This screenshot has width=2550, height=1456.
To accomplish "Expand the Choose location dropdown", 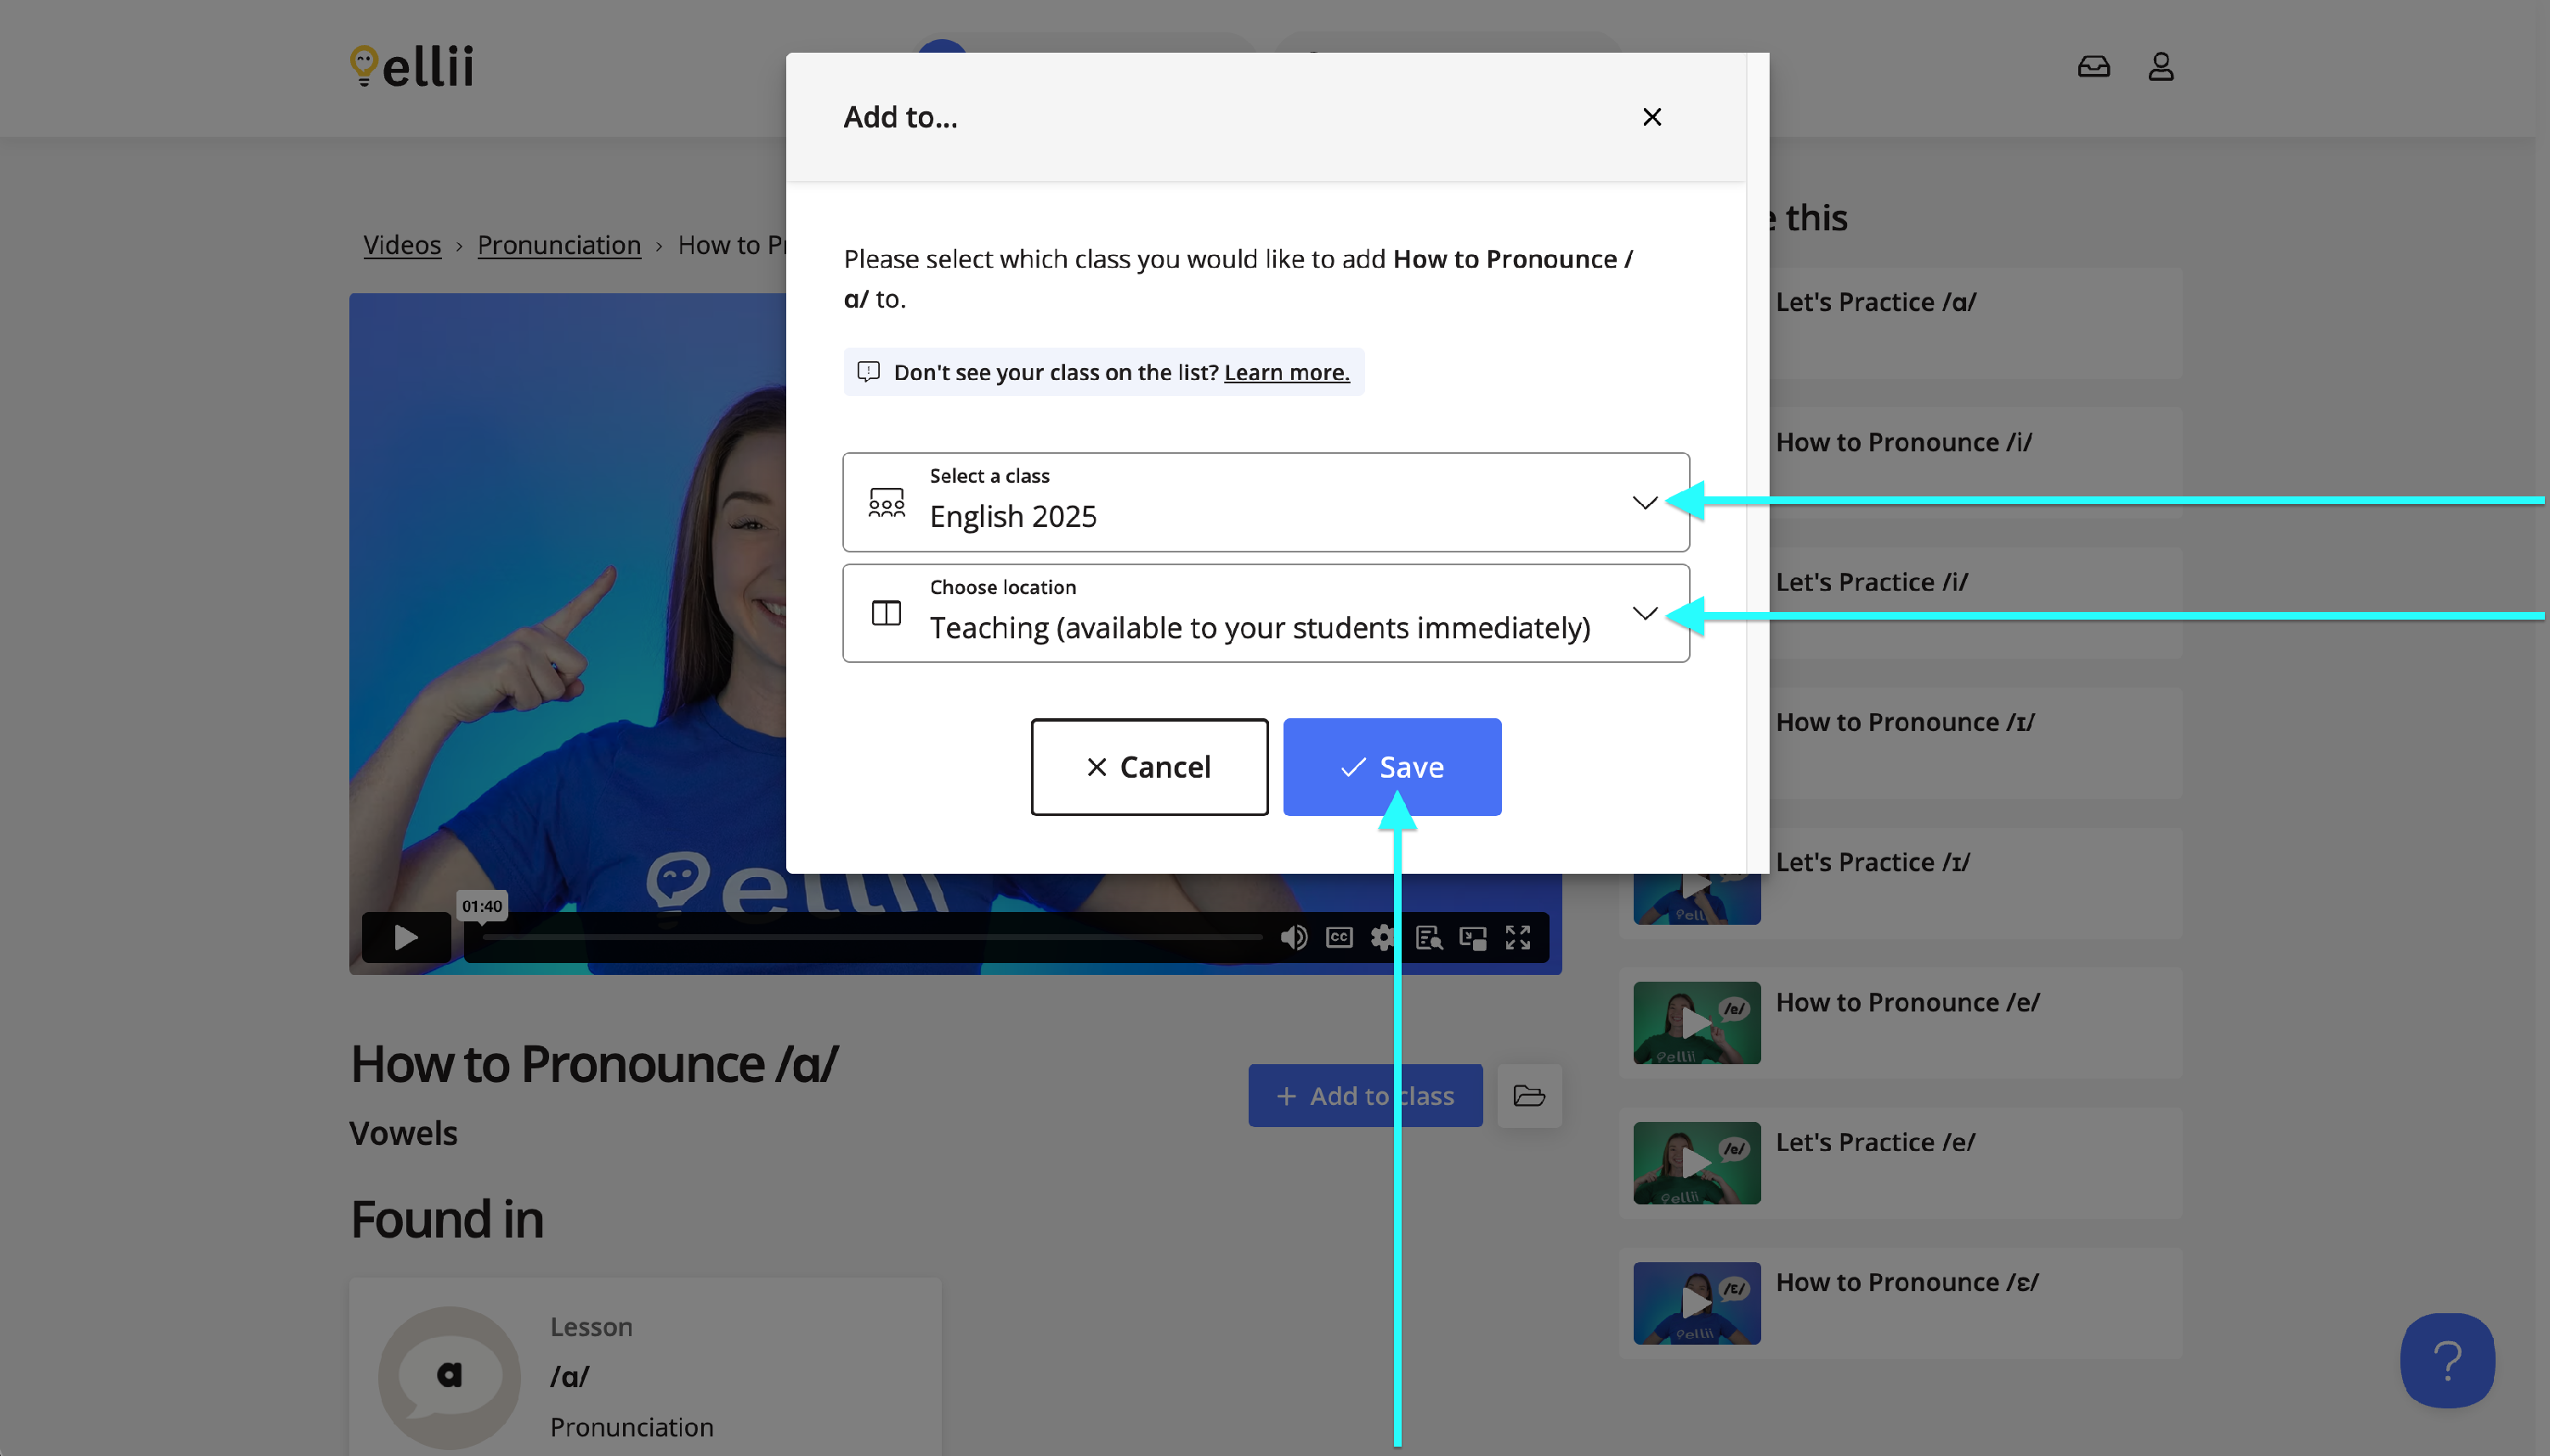I will coord(1265,613).
